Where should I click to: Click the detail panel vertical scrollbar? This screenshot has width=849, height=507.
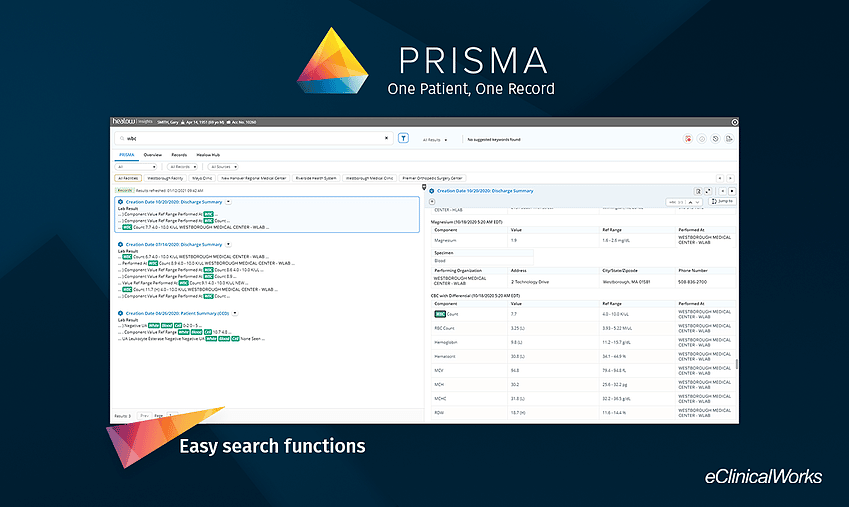tap(737, 363)
